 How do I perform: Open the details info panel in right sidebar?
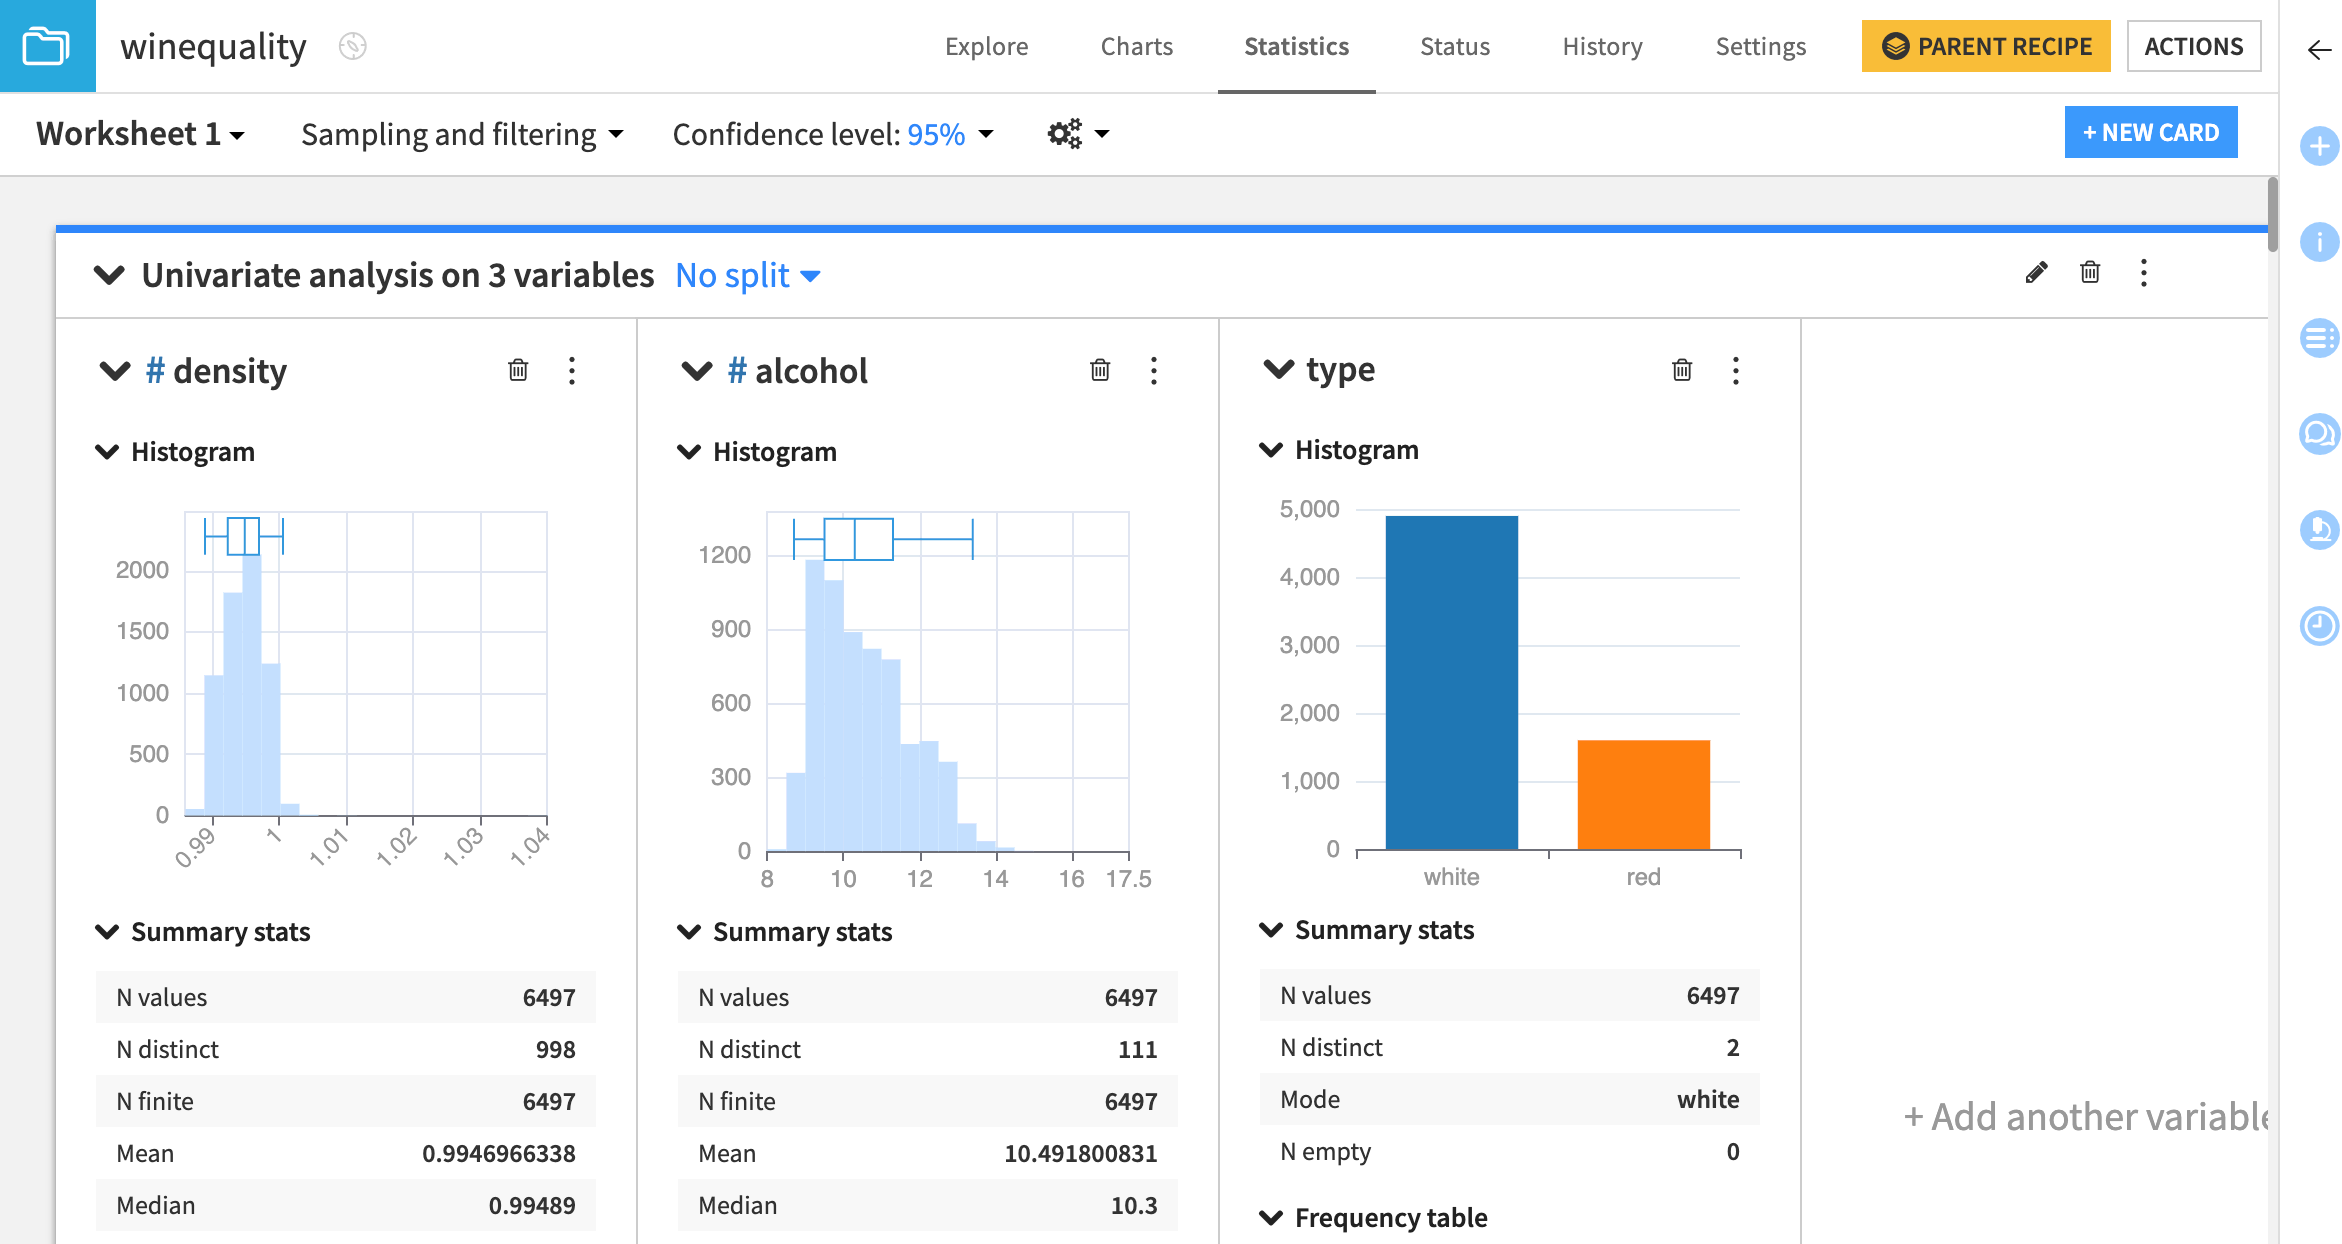coord(2320,242)
